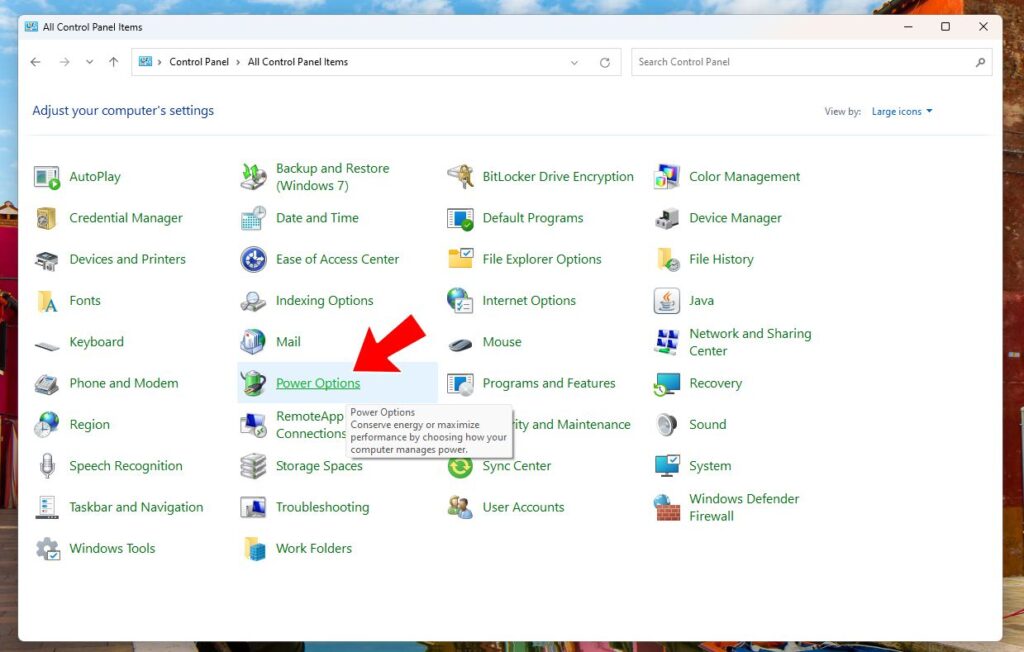This screenshot has height=652, width=1024.
Task: Open the recent locations dropdown arrow
Action: [x=89, y=62]
